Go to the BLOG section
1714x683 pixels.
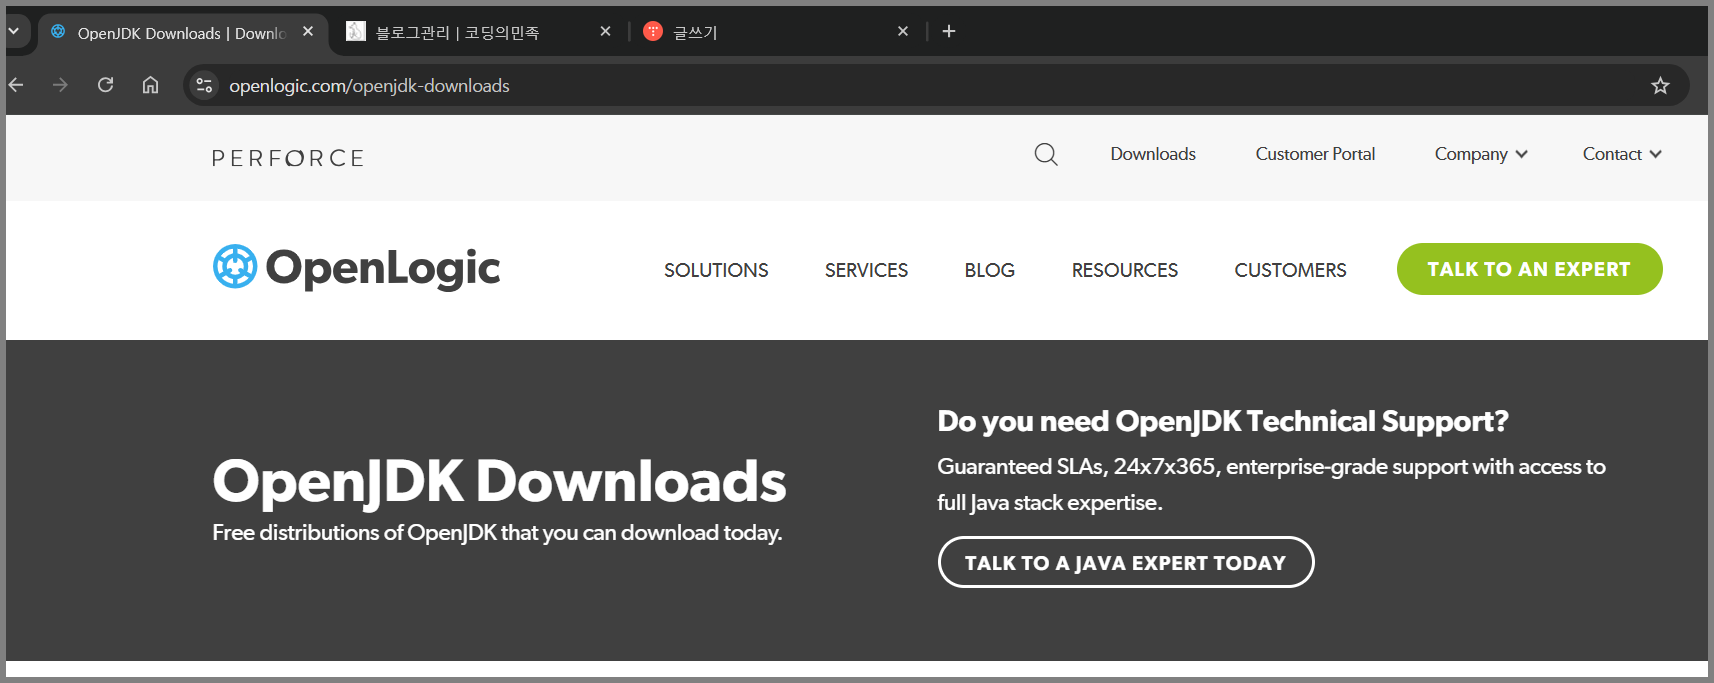[989, 270]
